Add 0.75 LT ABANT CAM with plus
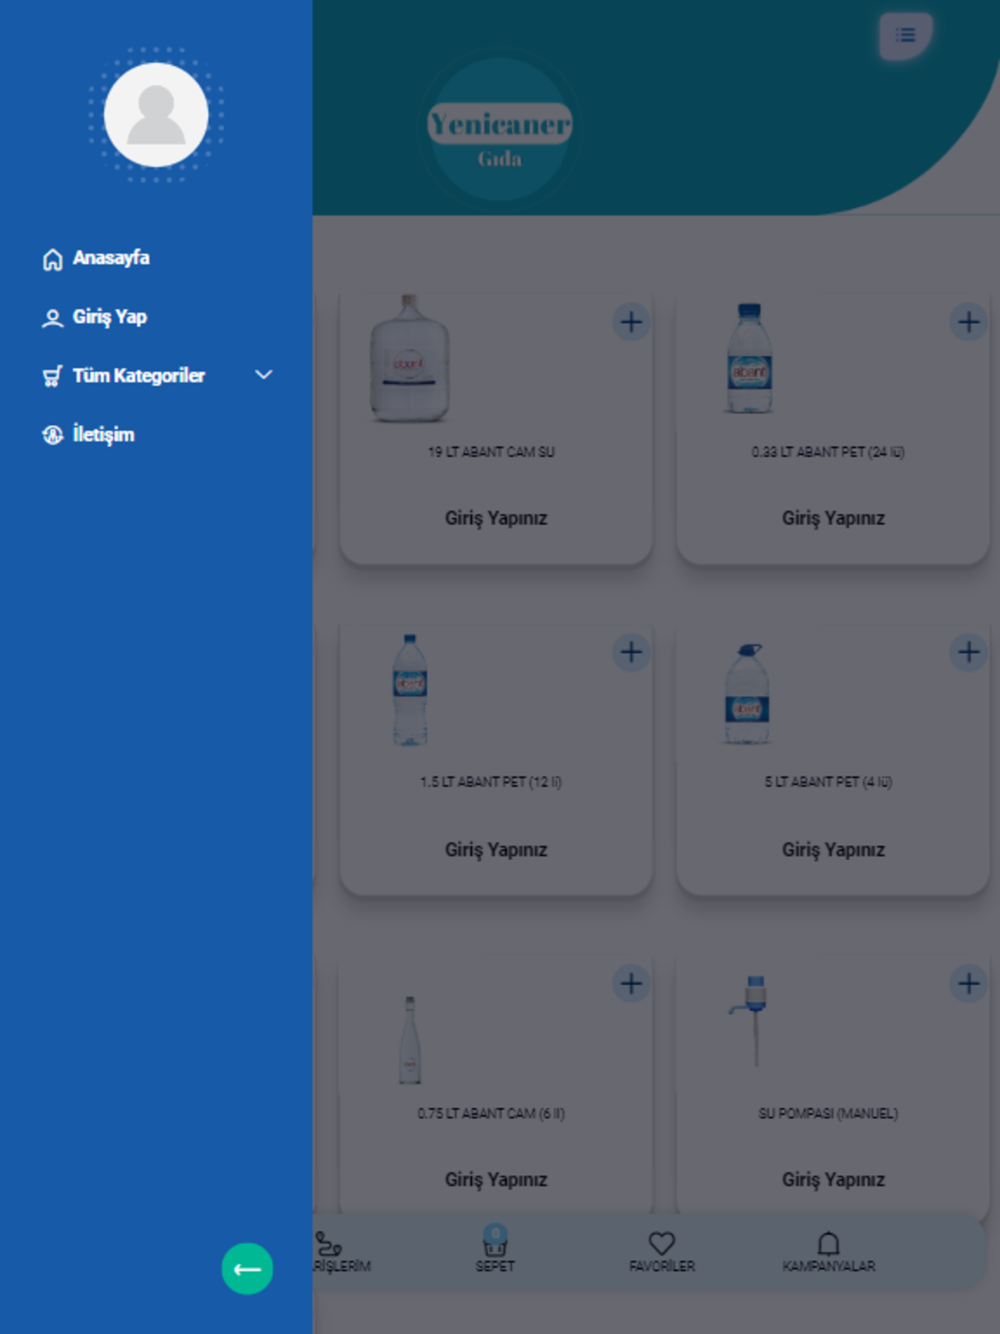The image size is (1000, 1334). point(631,983)
